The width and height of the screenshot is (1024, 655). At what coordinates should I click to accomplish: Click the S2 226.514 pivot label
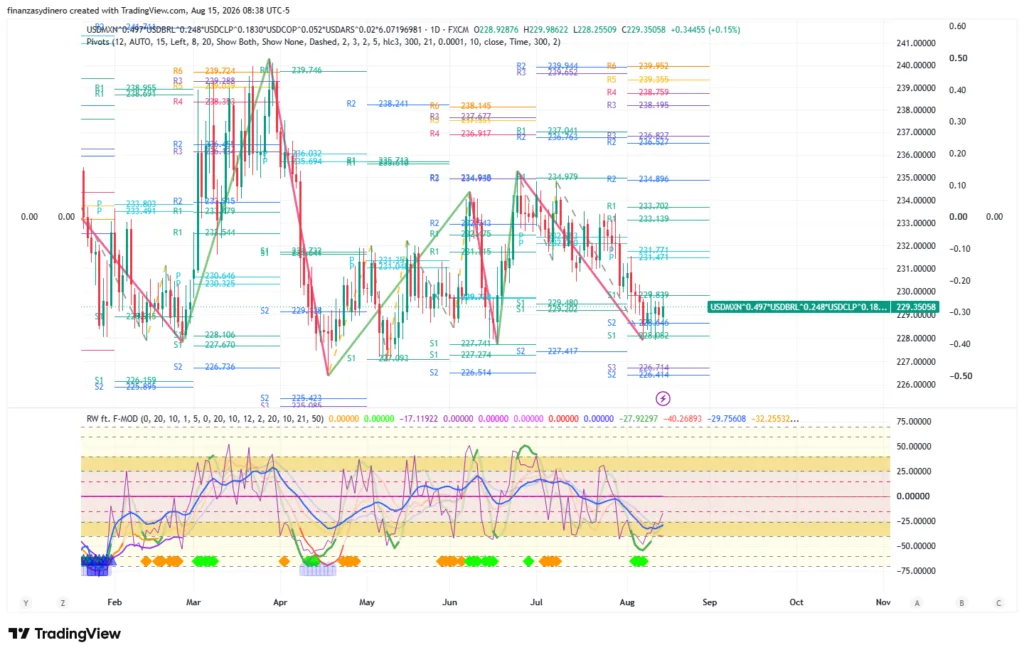460,373
